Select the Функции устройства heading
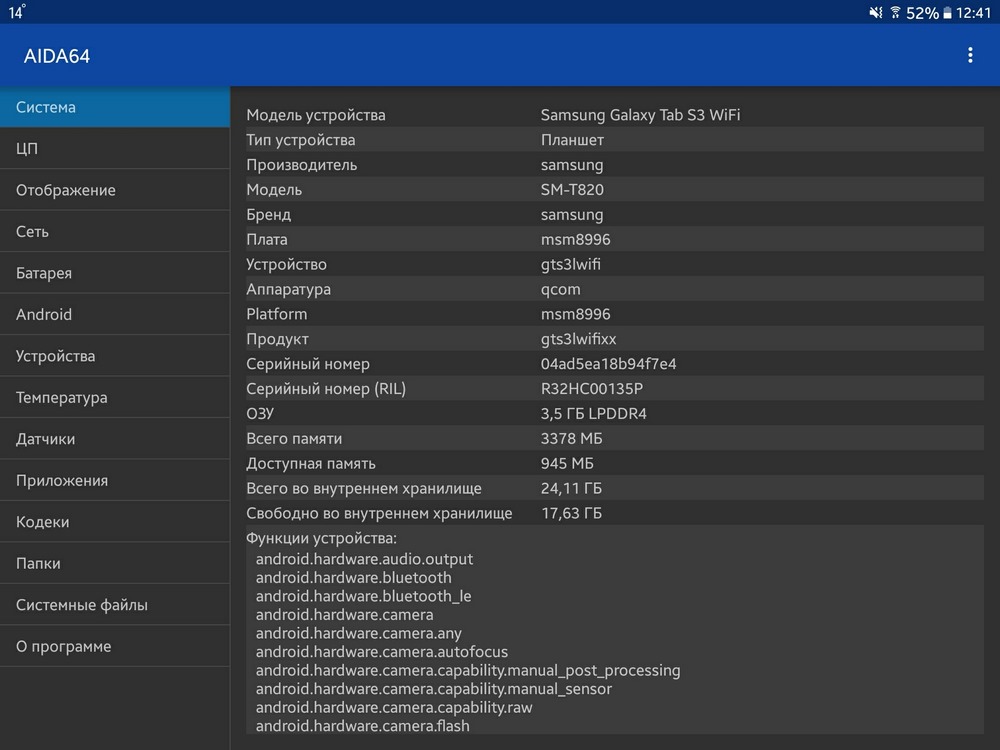Viewport: 1000px width, 750px height. coord(321,538)
